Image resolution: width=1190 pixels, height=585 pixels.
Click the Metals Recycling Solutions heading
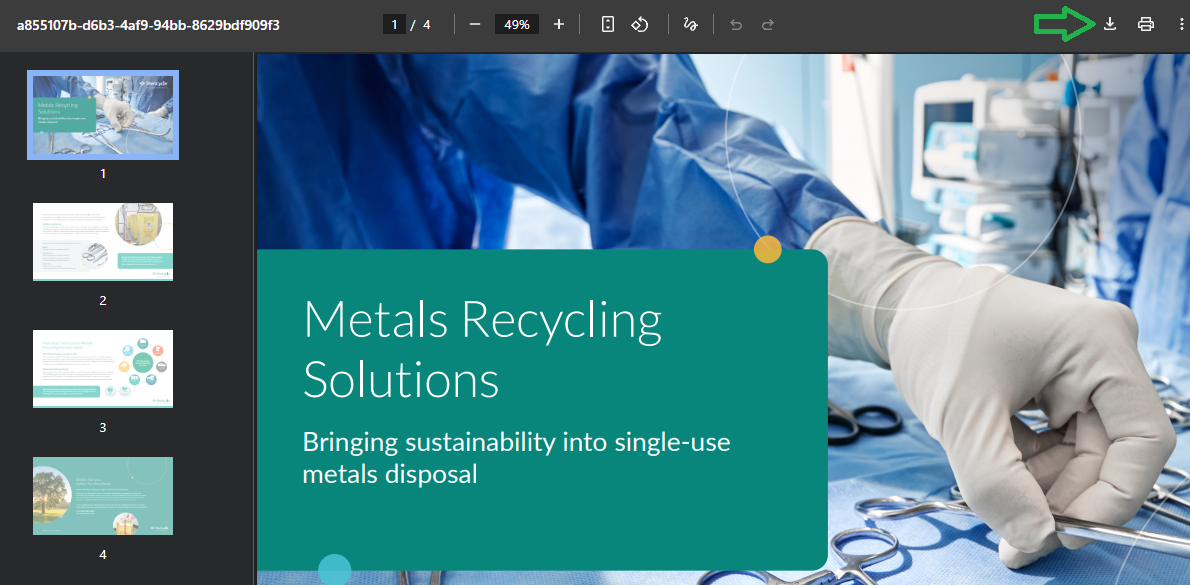click(x=482, y=349)
